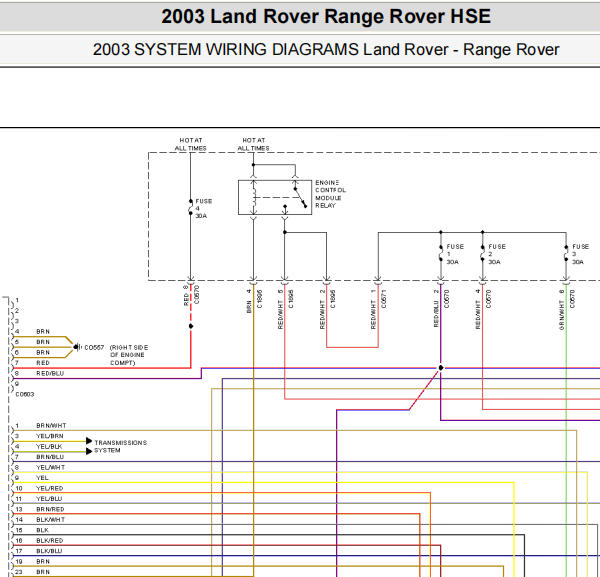Click 'YEL/BRN' wire label on pin 3
Viewport: 600px width, 577px height.
50,436
